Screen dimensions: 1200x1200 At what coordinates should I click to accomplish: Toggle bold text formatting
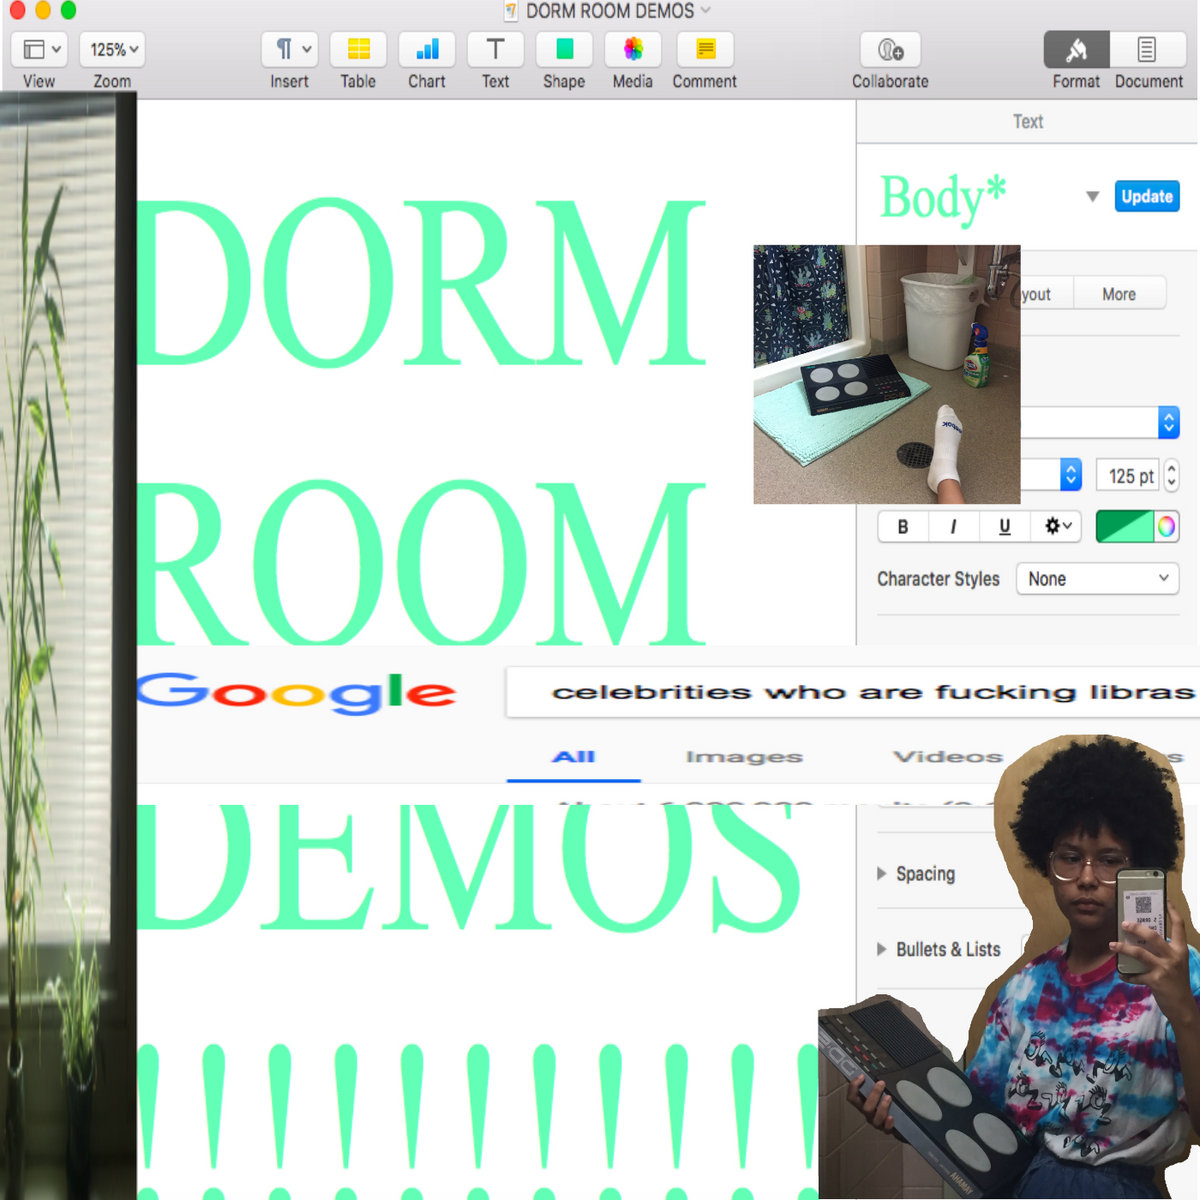pyautogui.click(x=903, y=527)
